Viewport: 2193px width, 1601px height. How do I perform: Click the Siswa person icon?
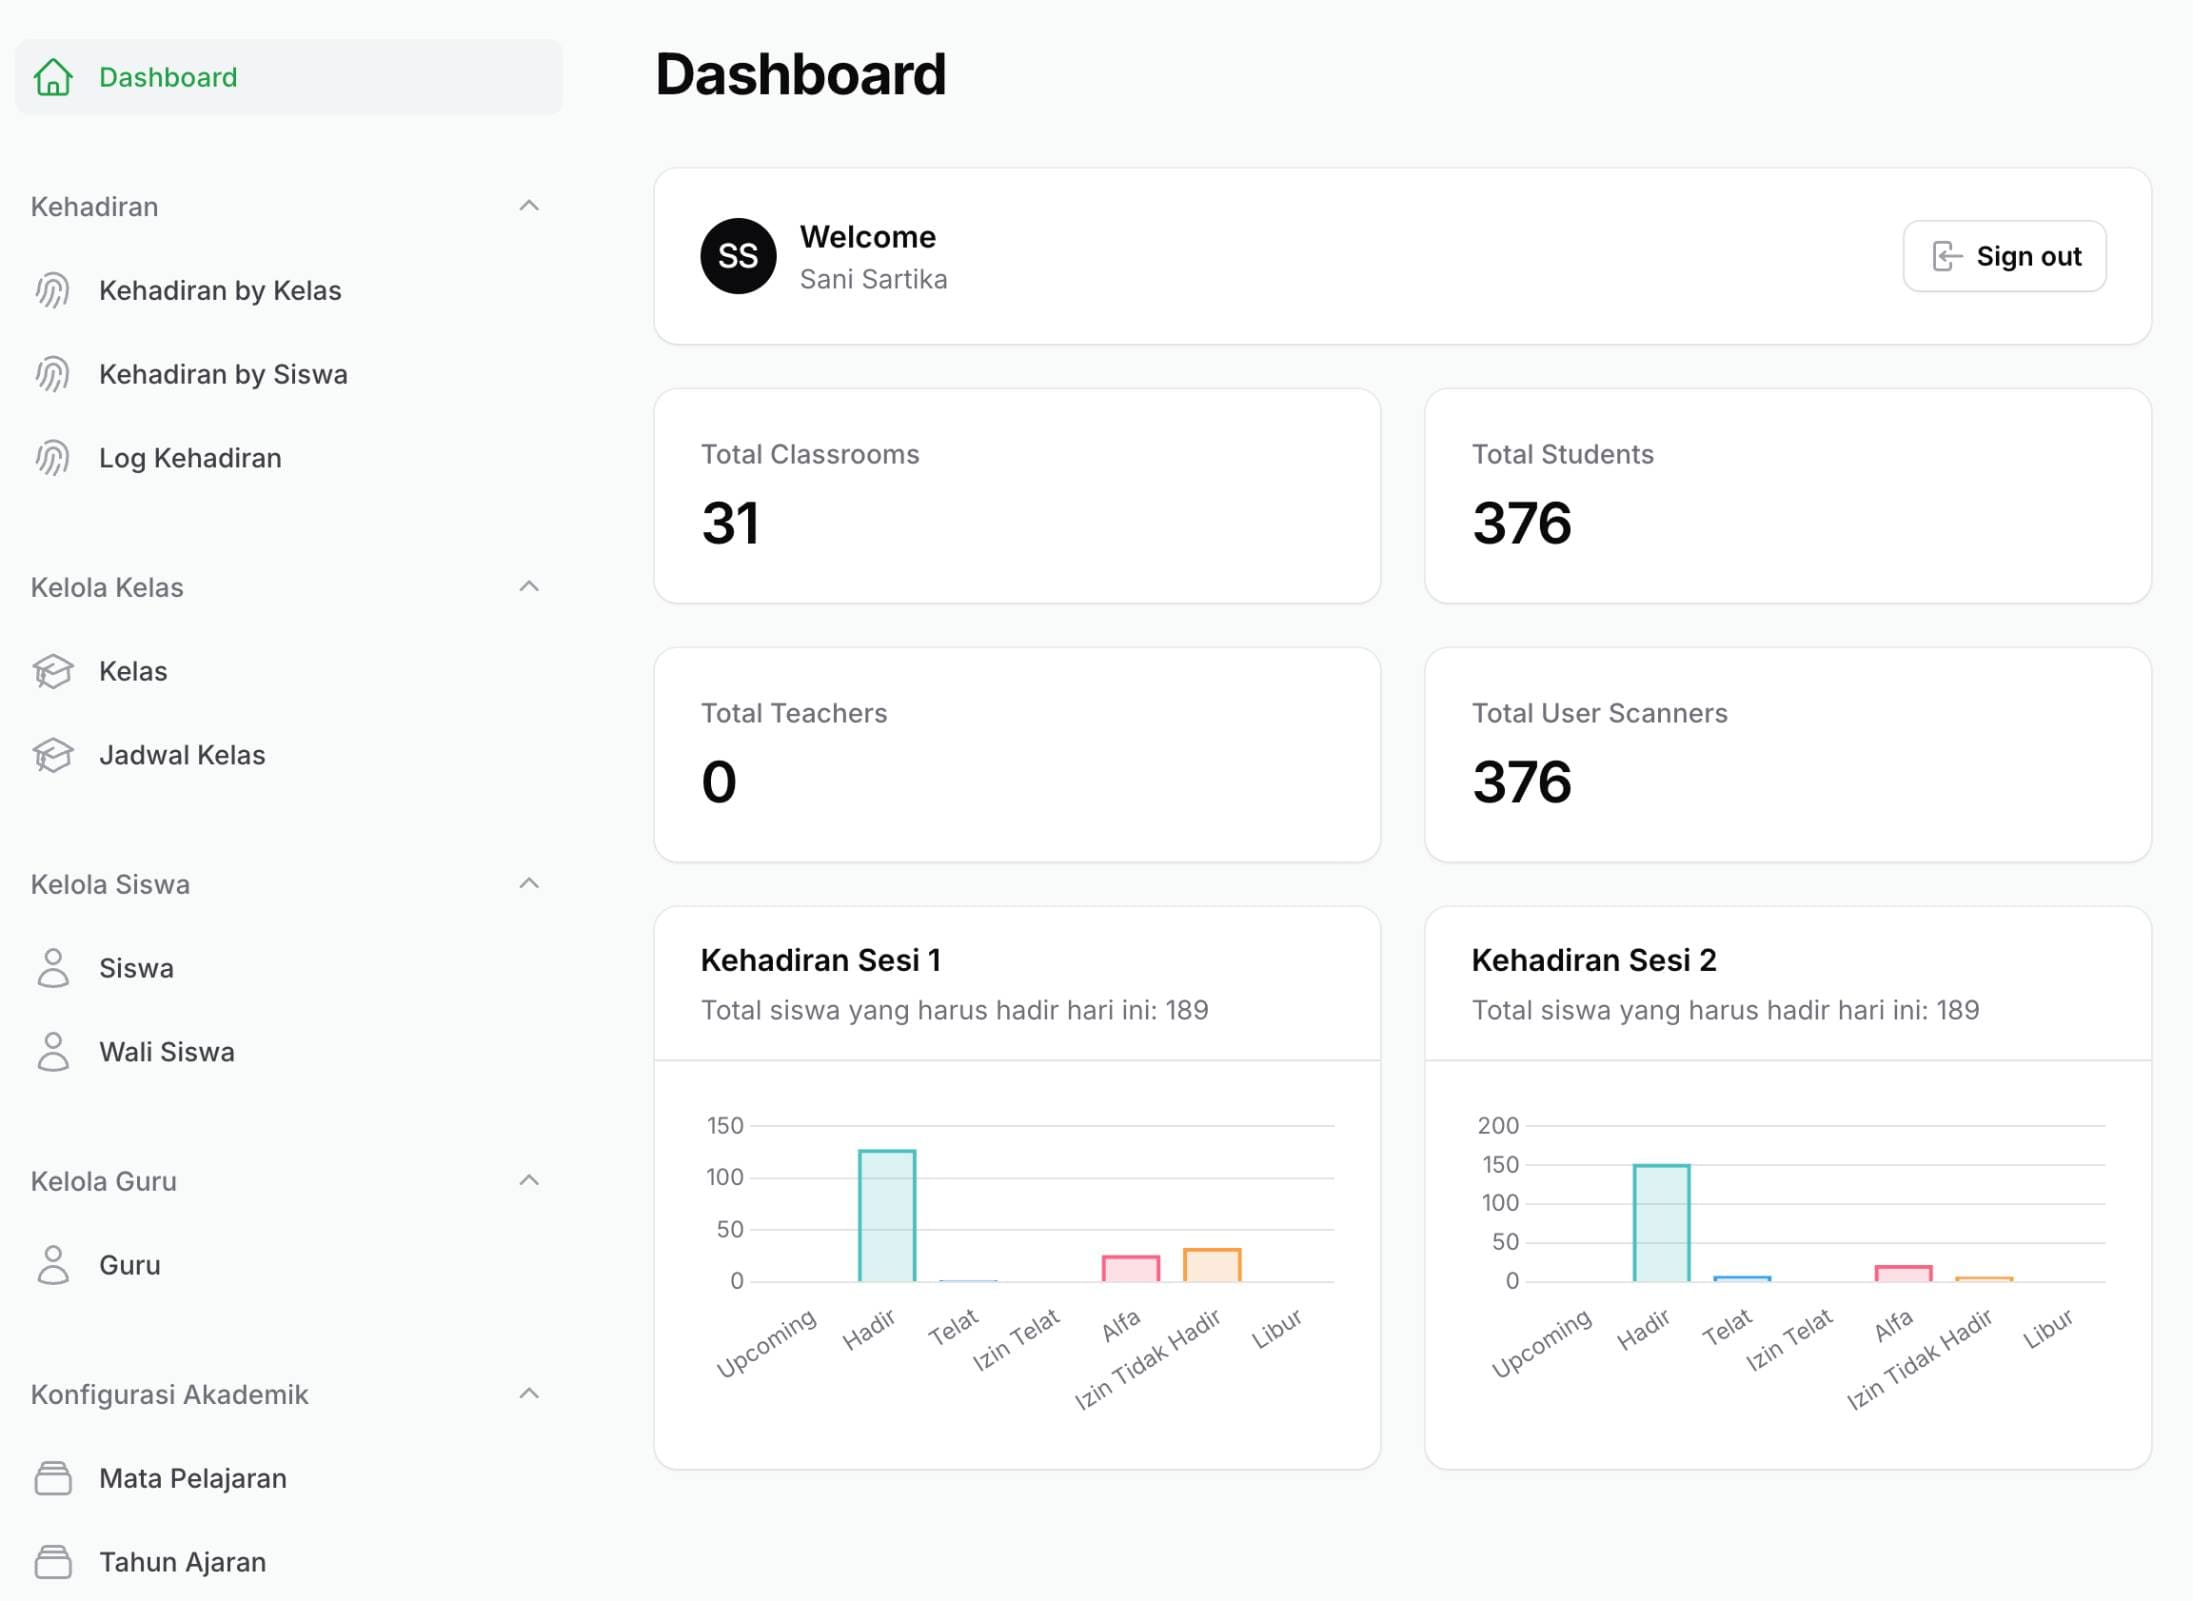tap(52, 967)
